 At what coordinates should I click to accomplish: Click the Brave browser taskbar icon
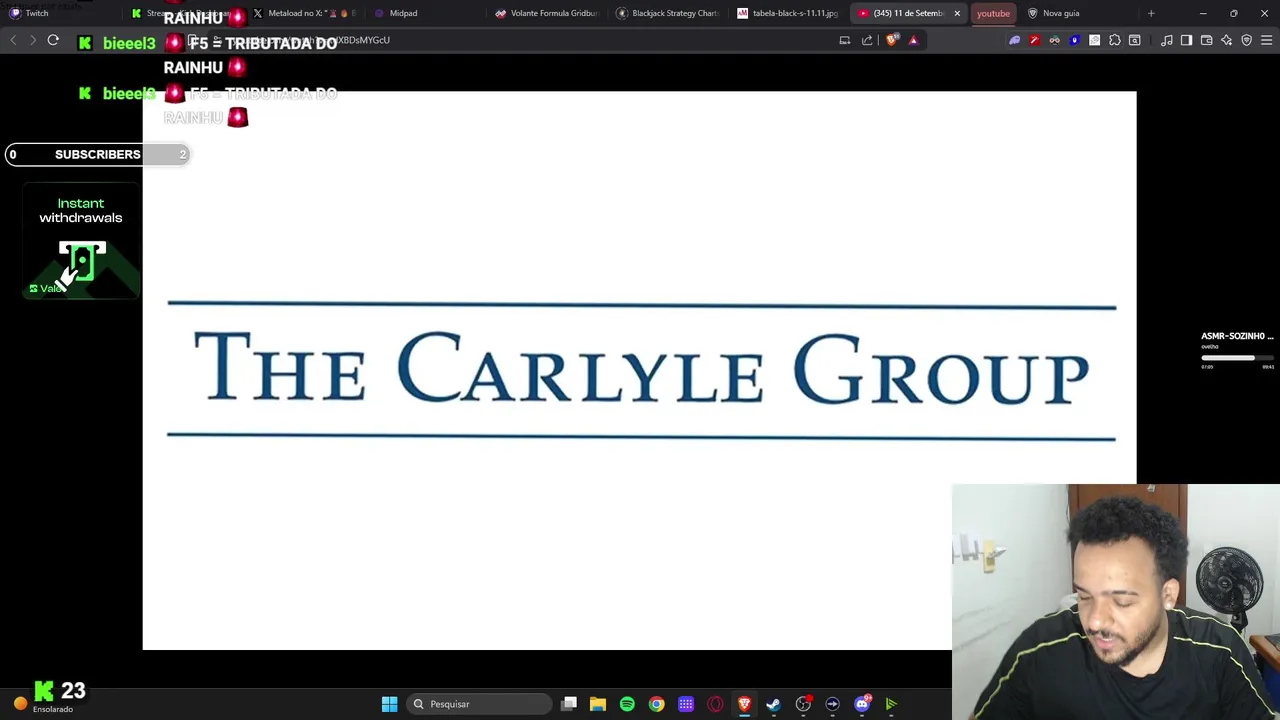point(744,704)
